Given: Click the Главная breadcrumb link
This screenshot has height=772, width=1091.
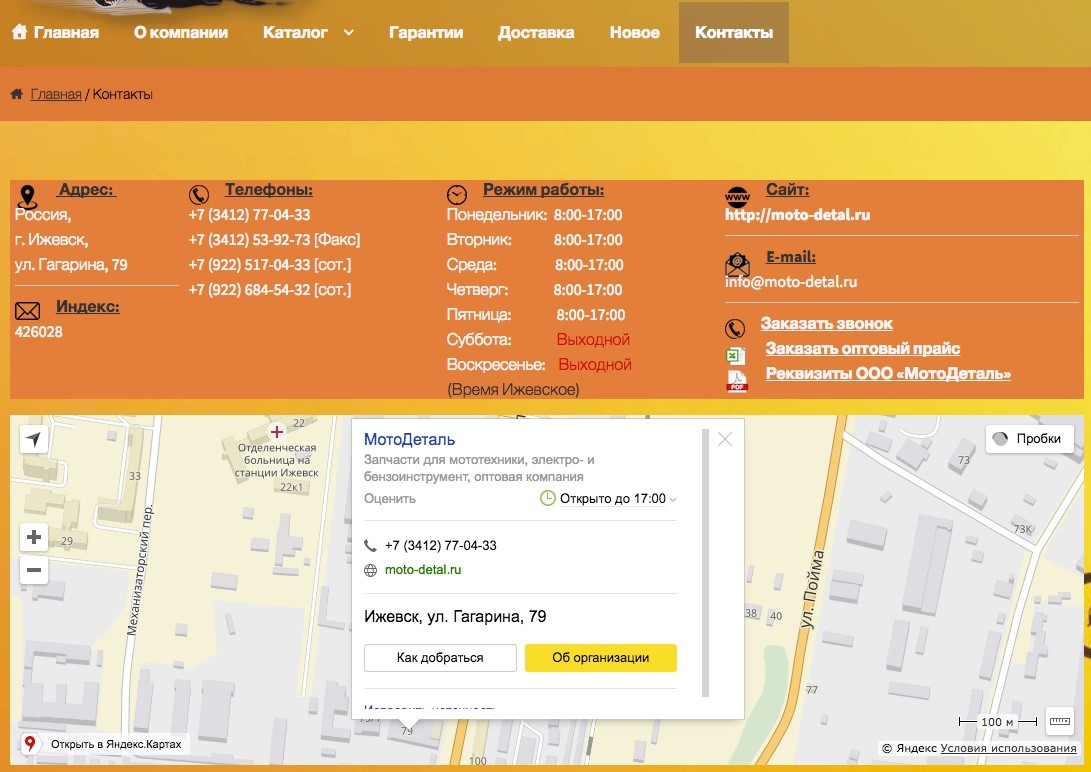Looking at the screenshot, I should (56, 94).
